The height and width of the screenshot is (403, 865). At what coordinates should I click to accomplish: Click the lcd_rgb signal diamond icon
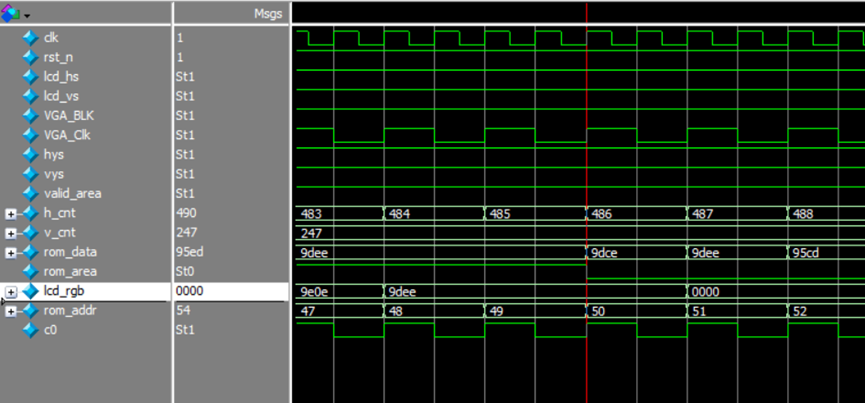[30, 291]
